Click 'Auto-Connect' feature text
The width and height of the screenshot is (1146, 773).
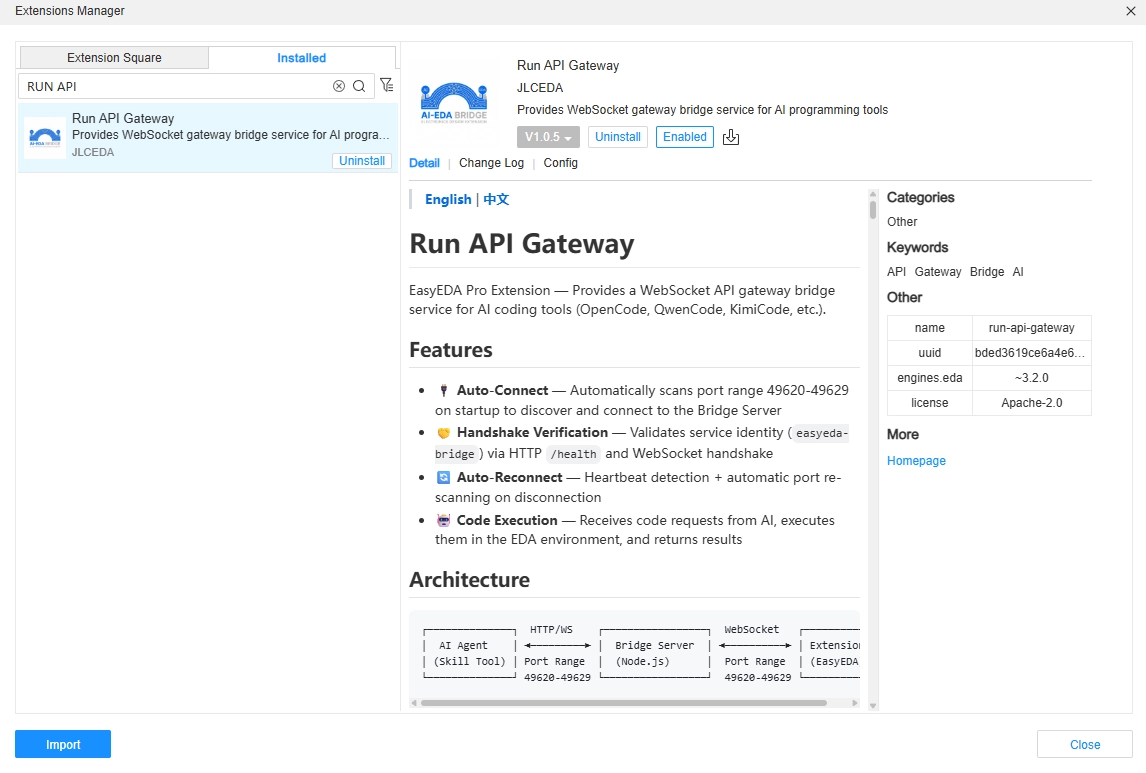pos(502,390)
